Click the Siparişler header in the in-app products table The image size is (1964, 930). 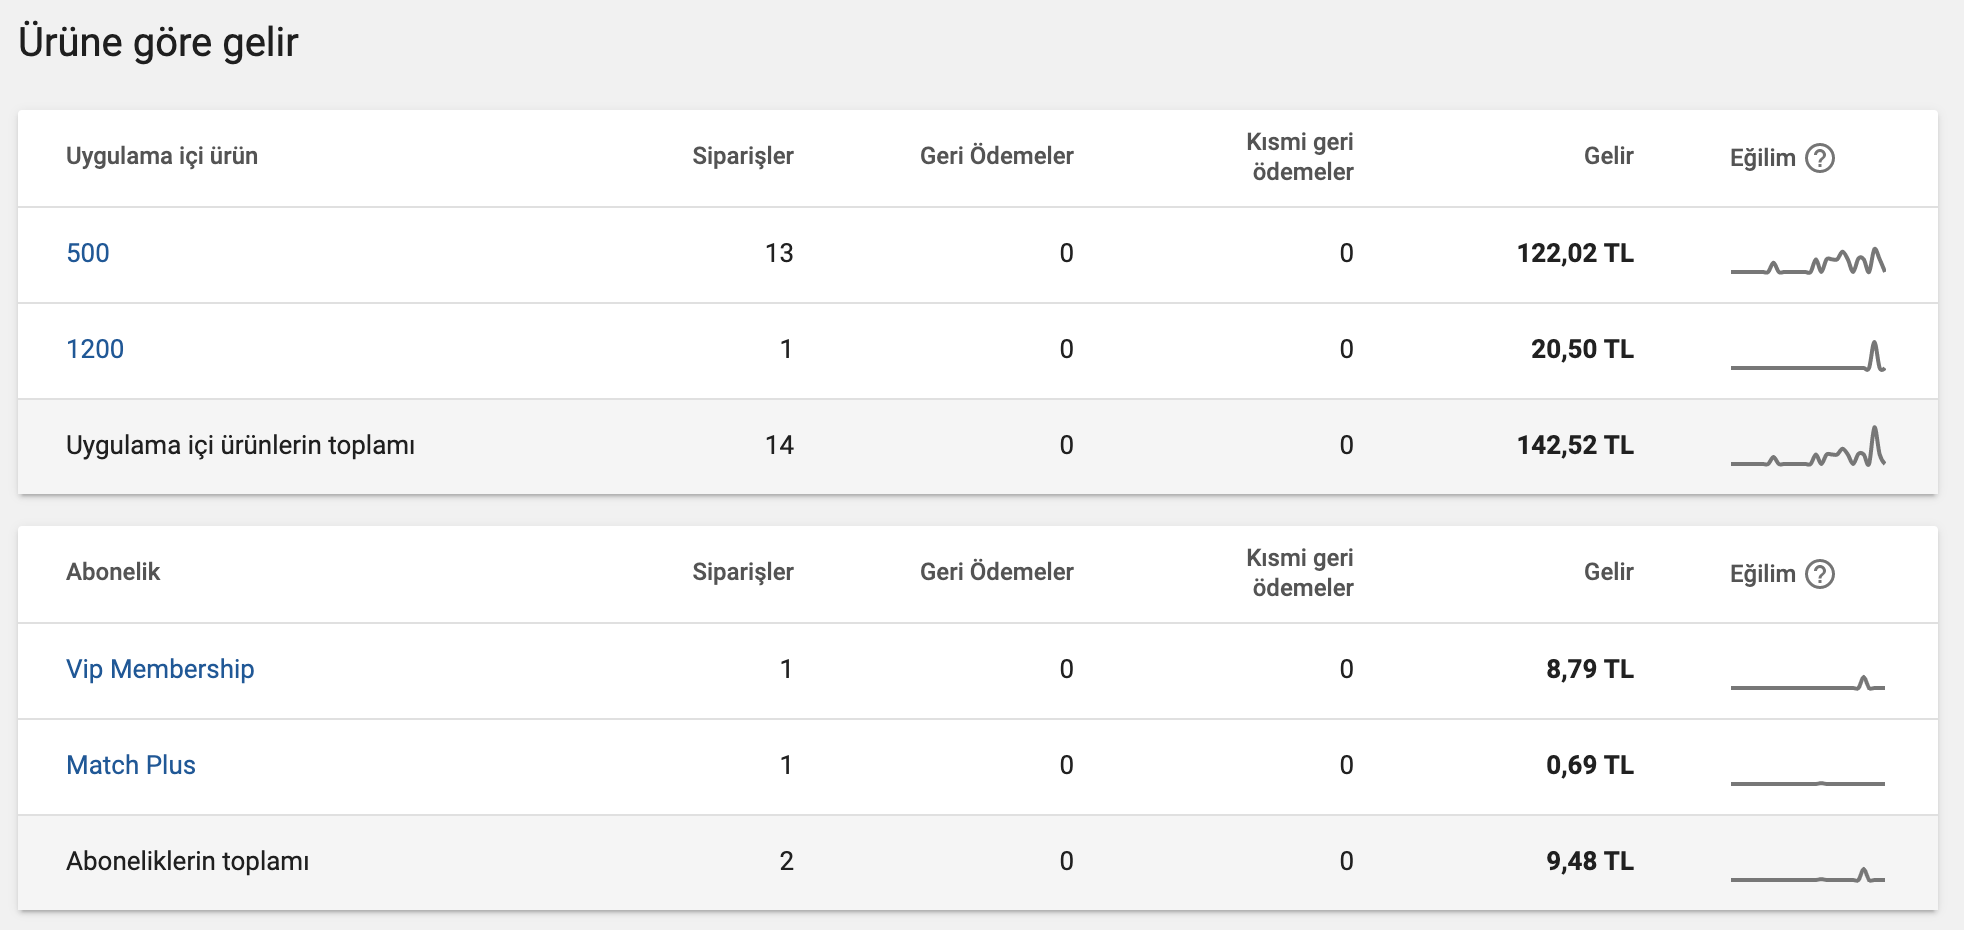pos(743,156)
